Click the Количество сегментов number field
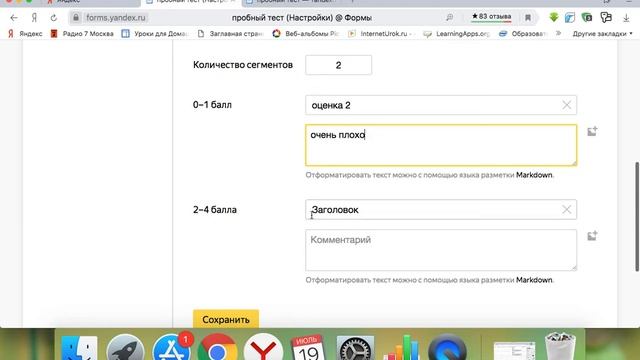The image size is (640, 360). pyautogui.click(x=338, y=65)
